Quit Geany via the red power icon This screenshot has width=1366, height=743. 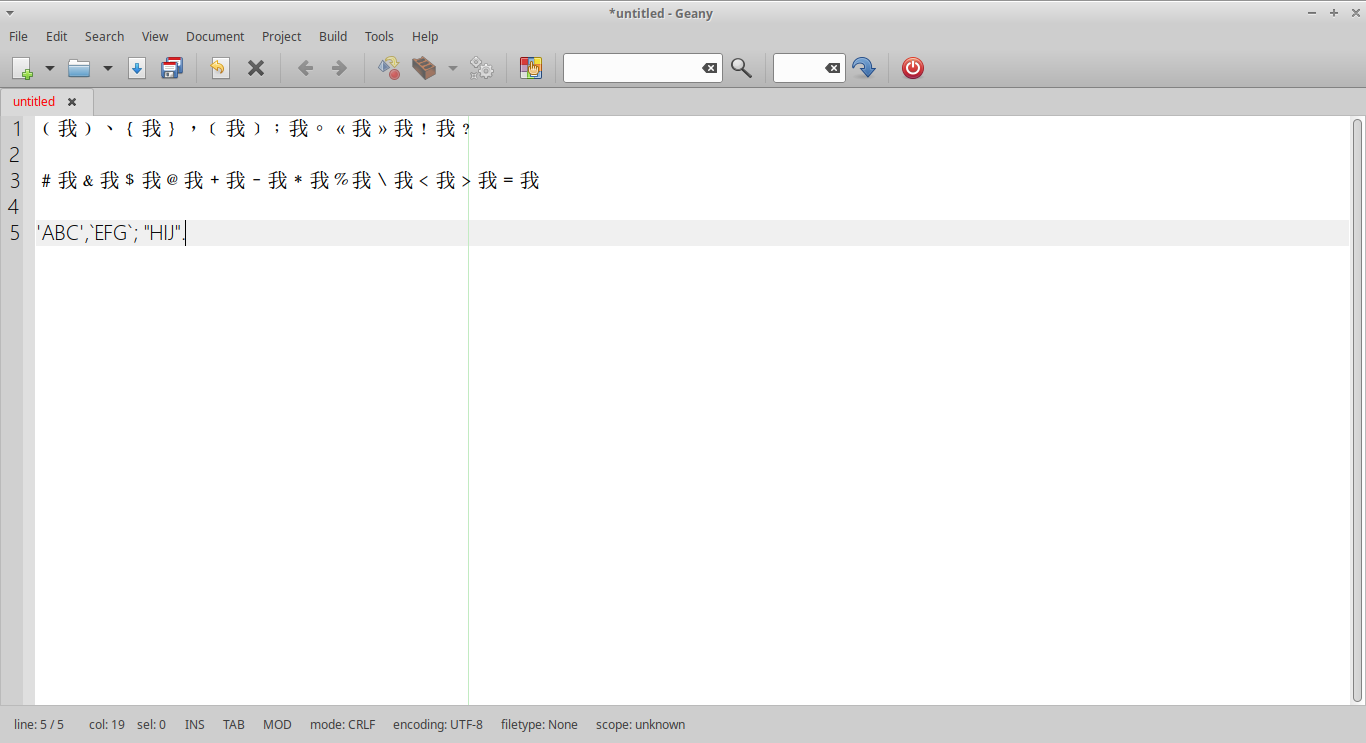click(912, 68)
